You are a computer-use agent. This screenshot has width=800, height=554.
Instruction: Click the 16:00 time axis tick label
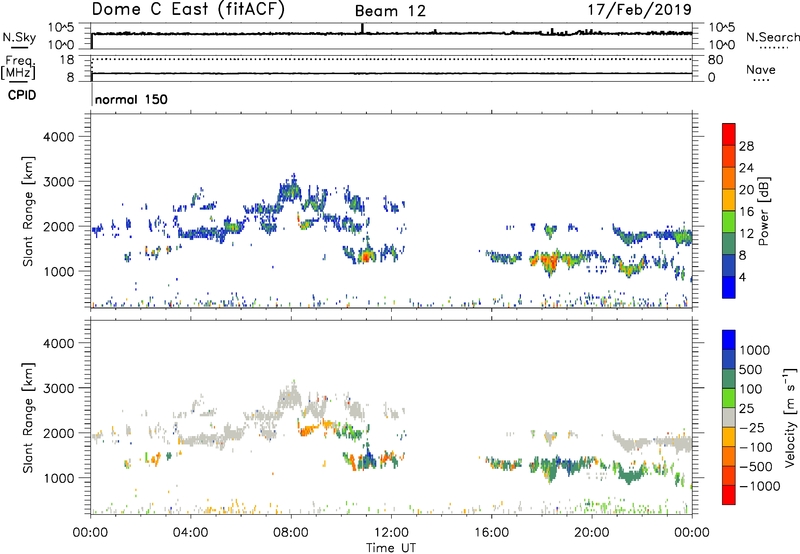pyautogui.click(x=491, y=533)
